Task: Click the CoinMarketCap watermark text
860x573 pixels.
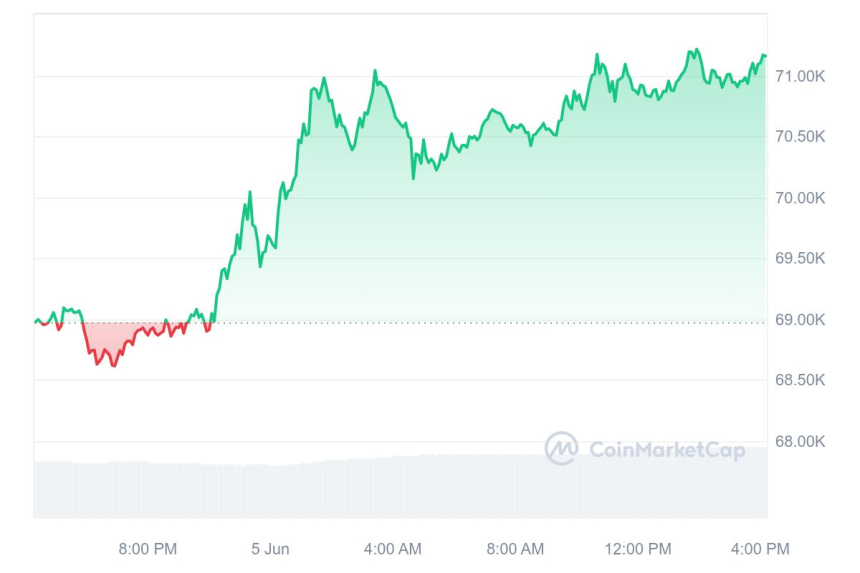Action: point(666,450)
